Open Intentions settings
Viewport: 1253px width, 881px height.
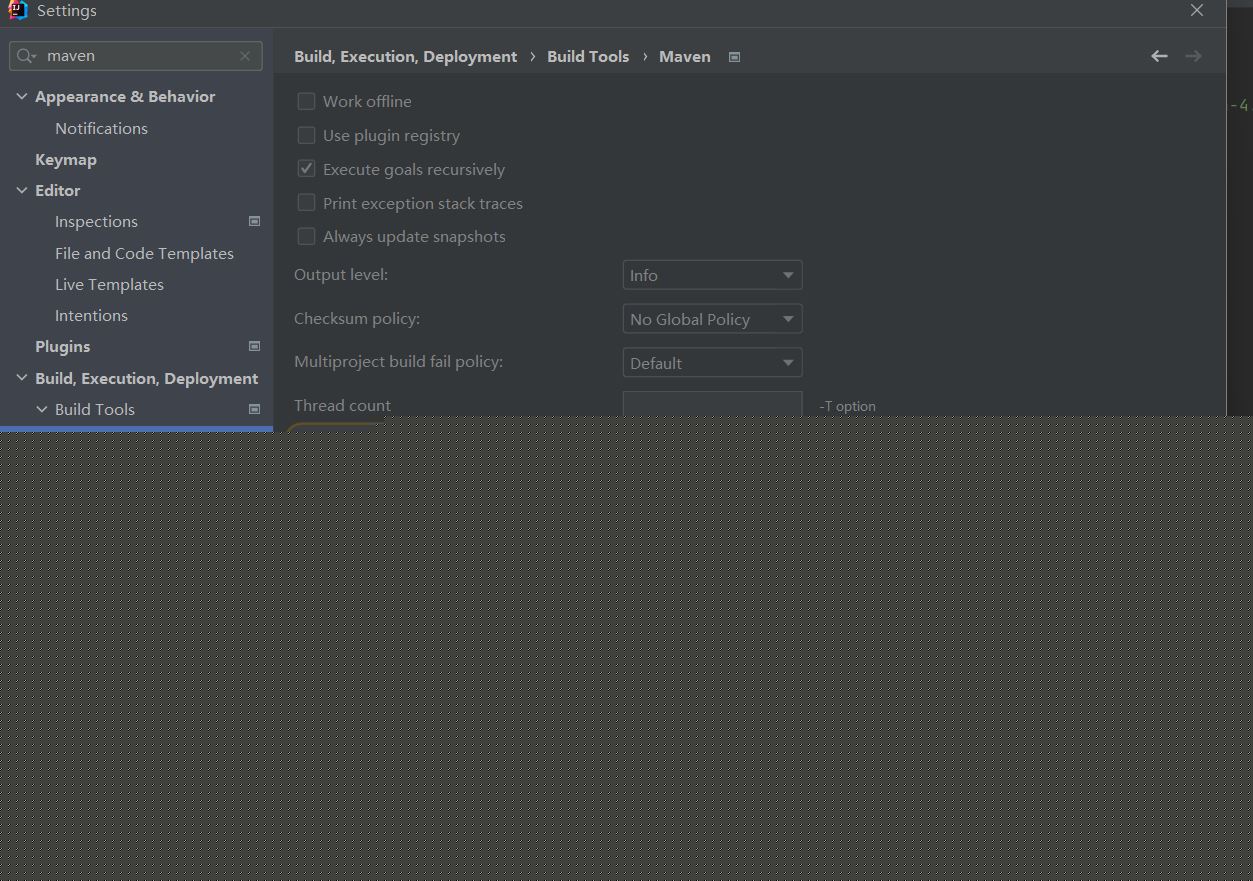click(x=91, y=315)
